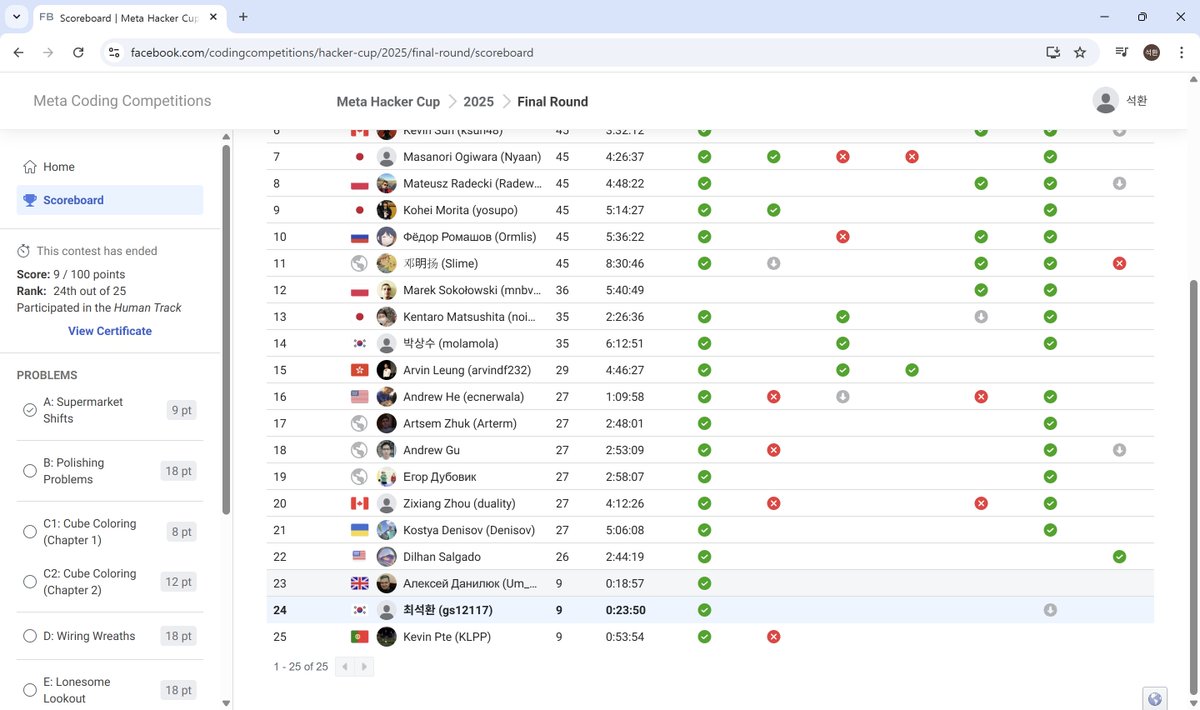This screenshot has height=710, width=1200.
Task: Click the 18 pt badge for Polishing Problems
Action: pyautogui.click(x=179, y=471)
